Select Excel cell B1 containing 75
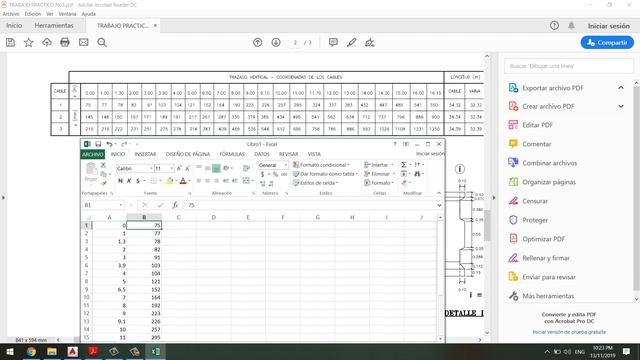640x360 pixels. click(144, 225)
